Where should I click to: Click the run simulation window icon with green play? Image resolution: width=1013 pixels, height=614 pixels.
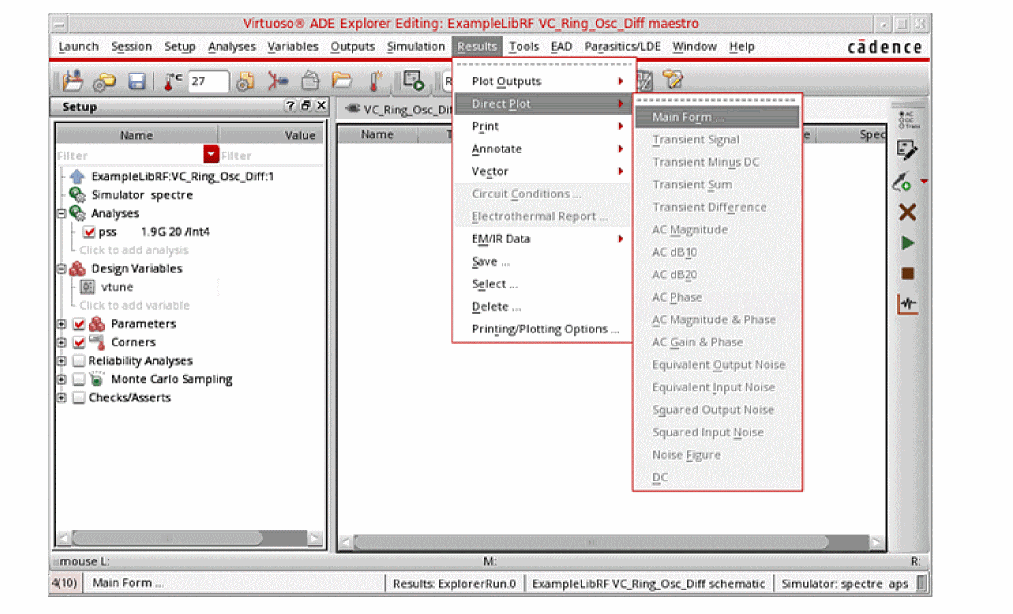coord(413,81)
